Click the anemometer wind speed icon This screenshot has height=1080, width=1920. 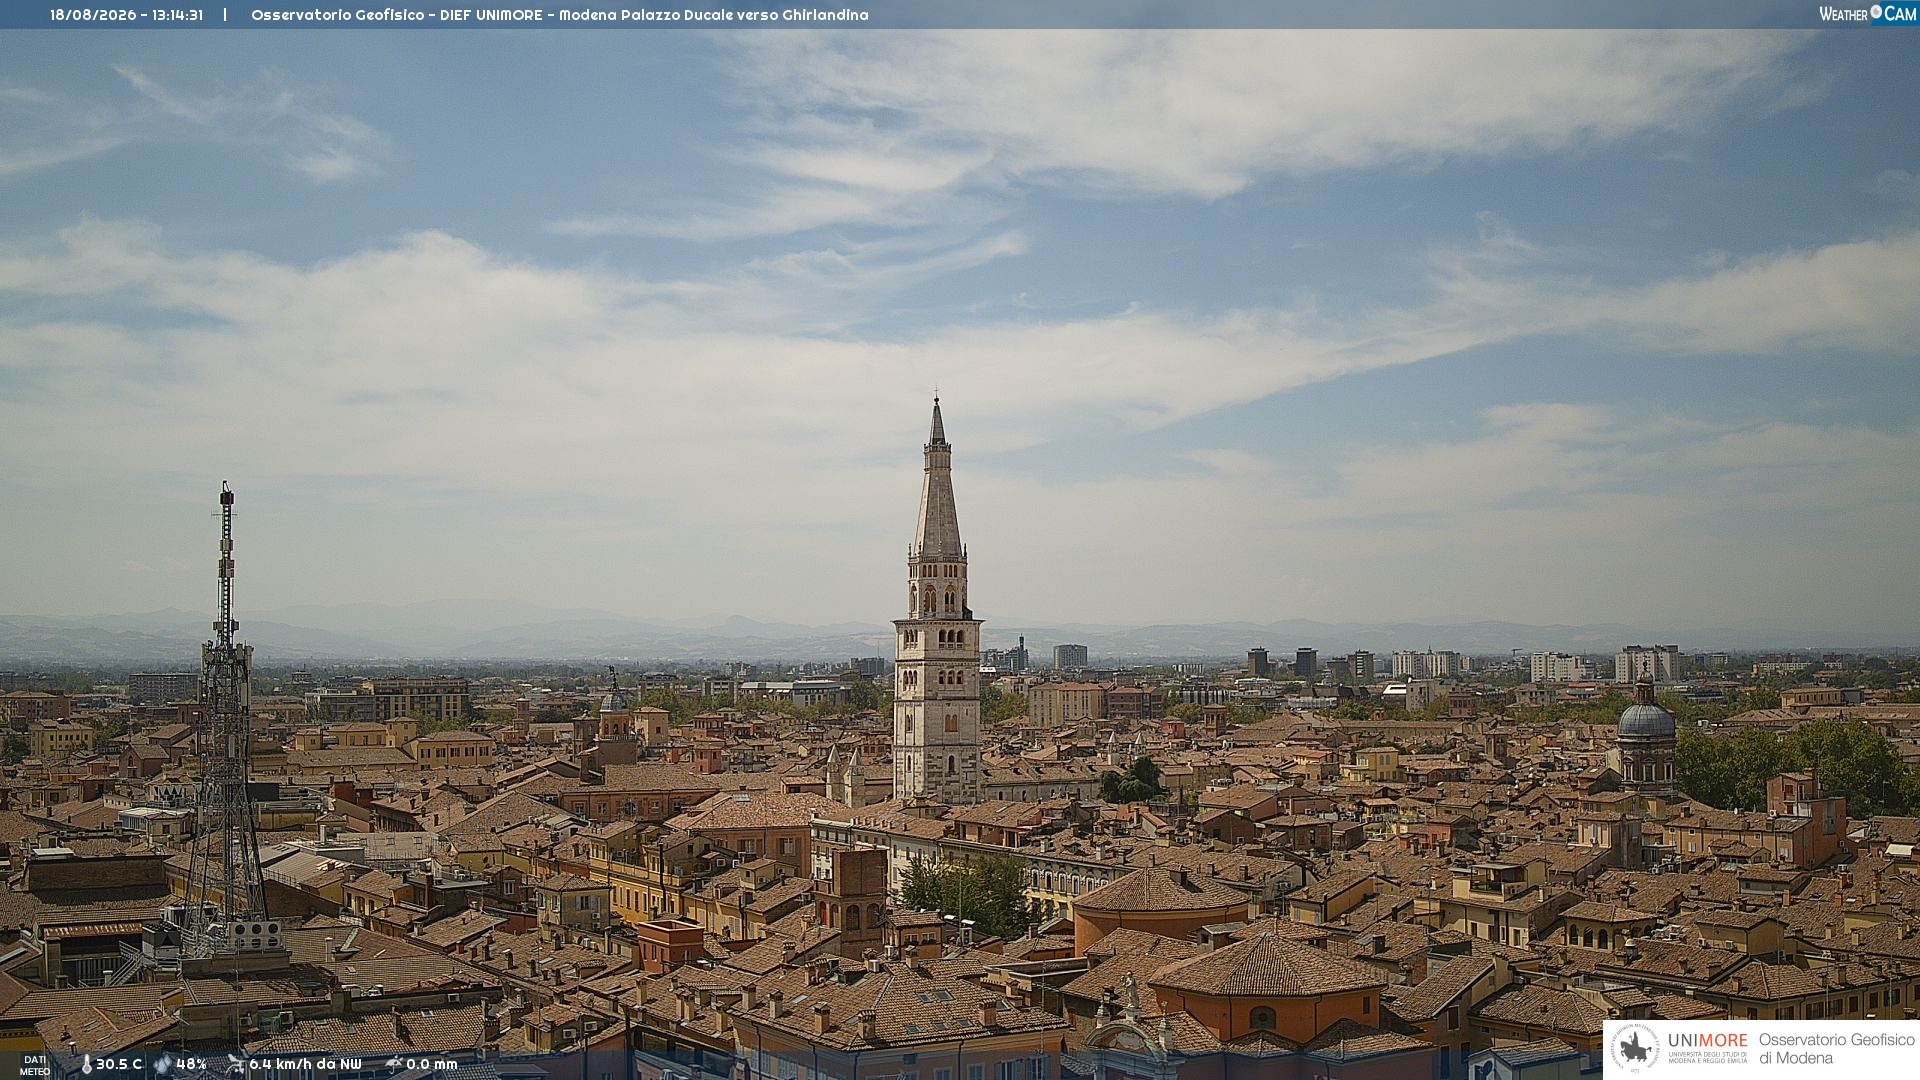[x=236, y=1064]
